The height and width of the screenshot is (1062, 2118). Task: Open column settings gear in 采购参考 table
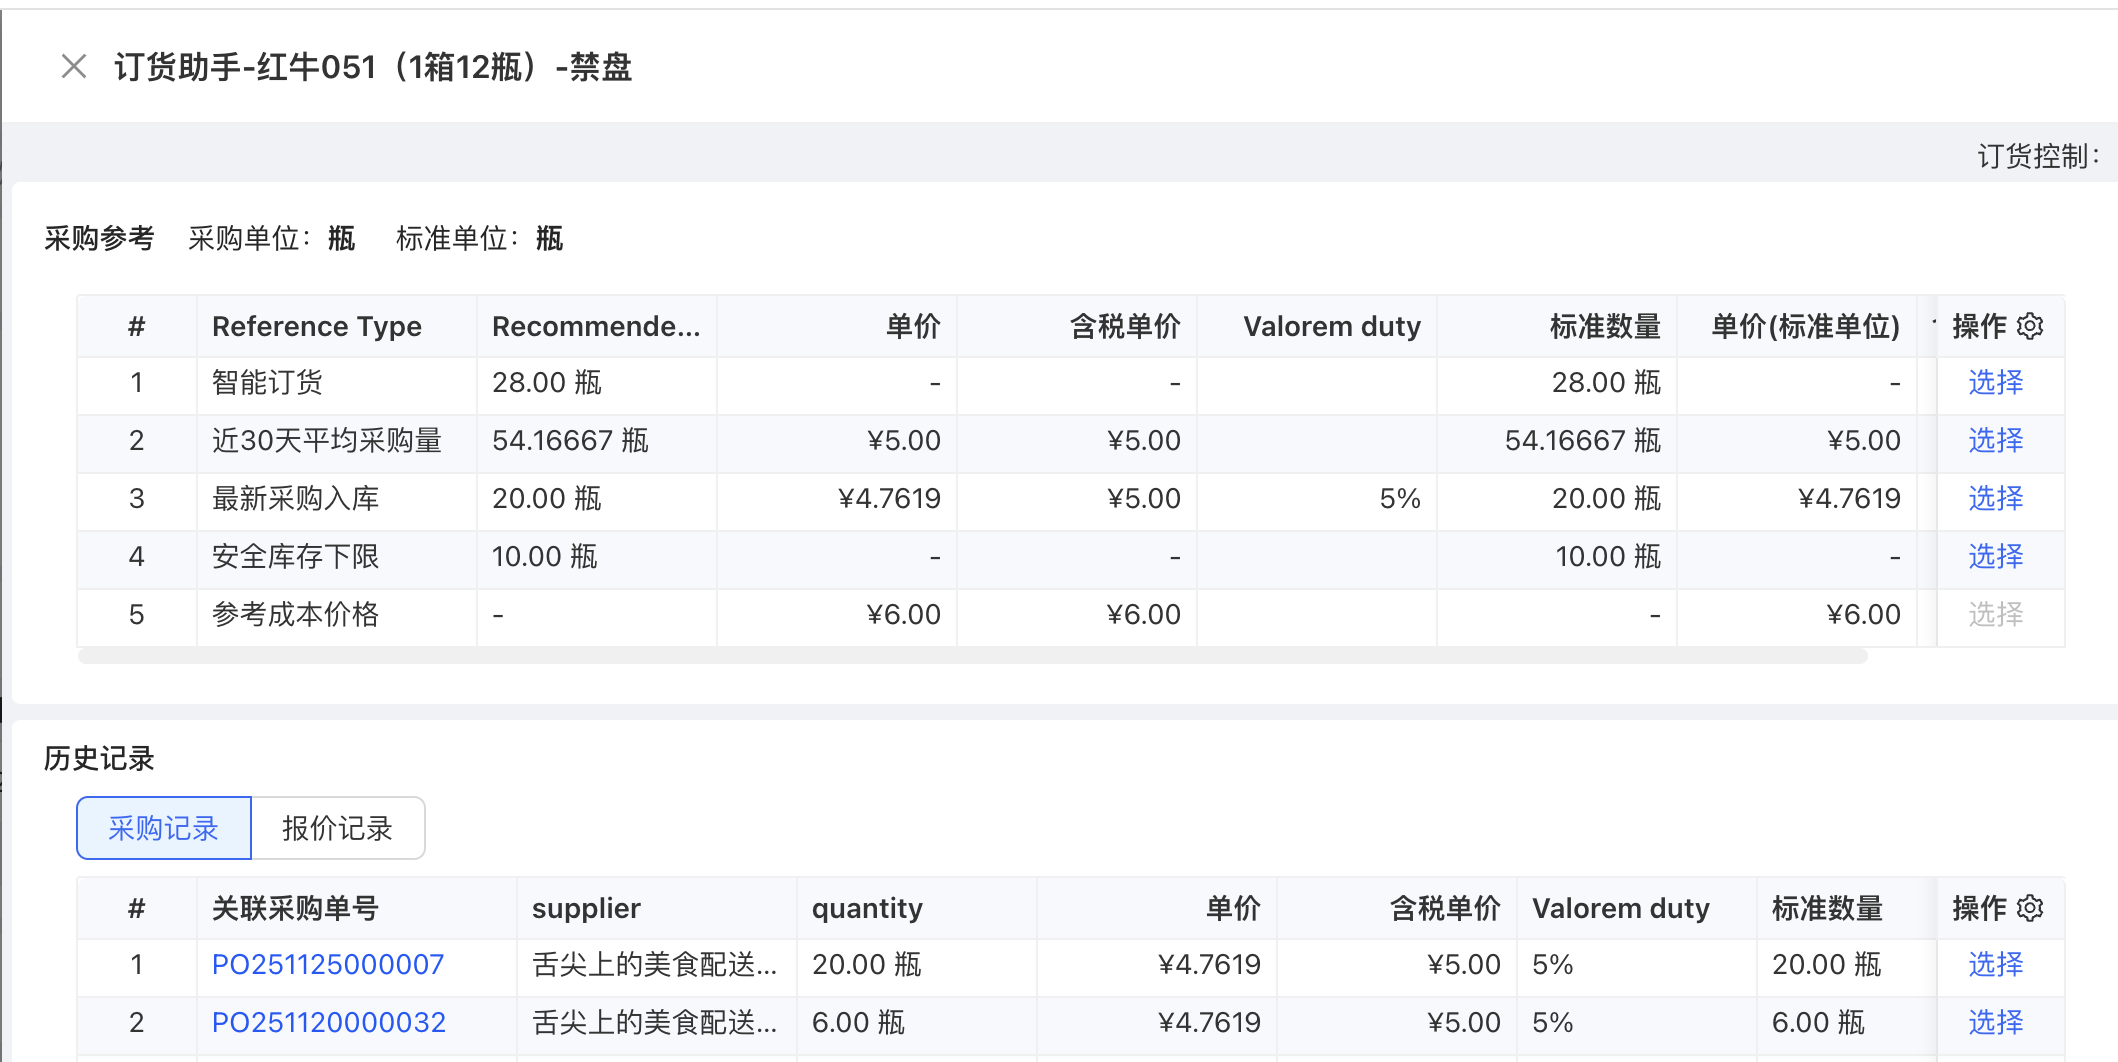[x=2030, y=327]
